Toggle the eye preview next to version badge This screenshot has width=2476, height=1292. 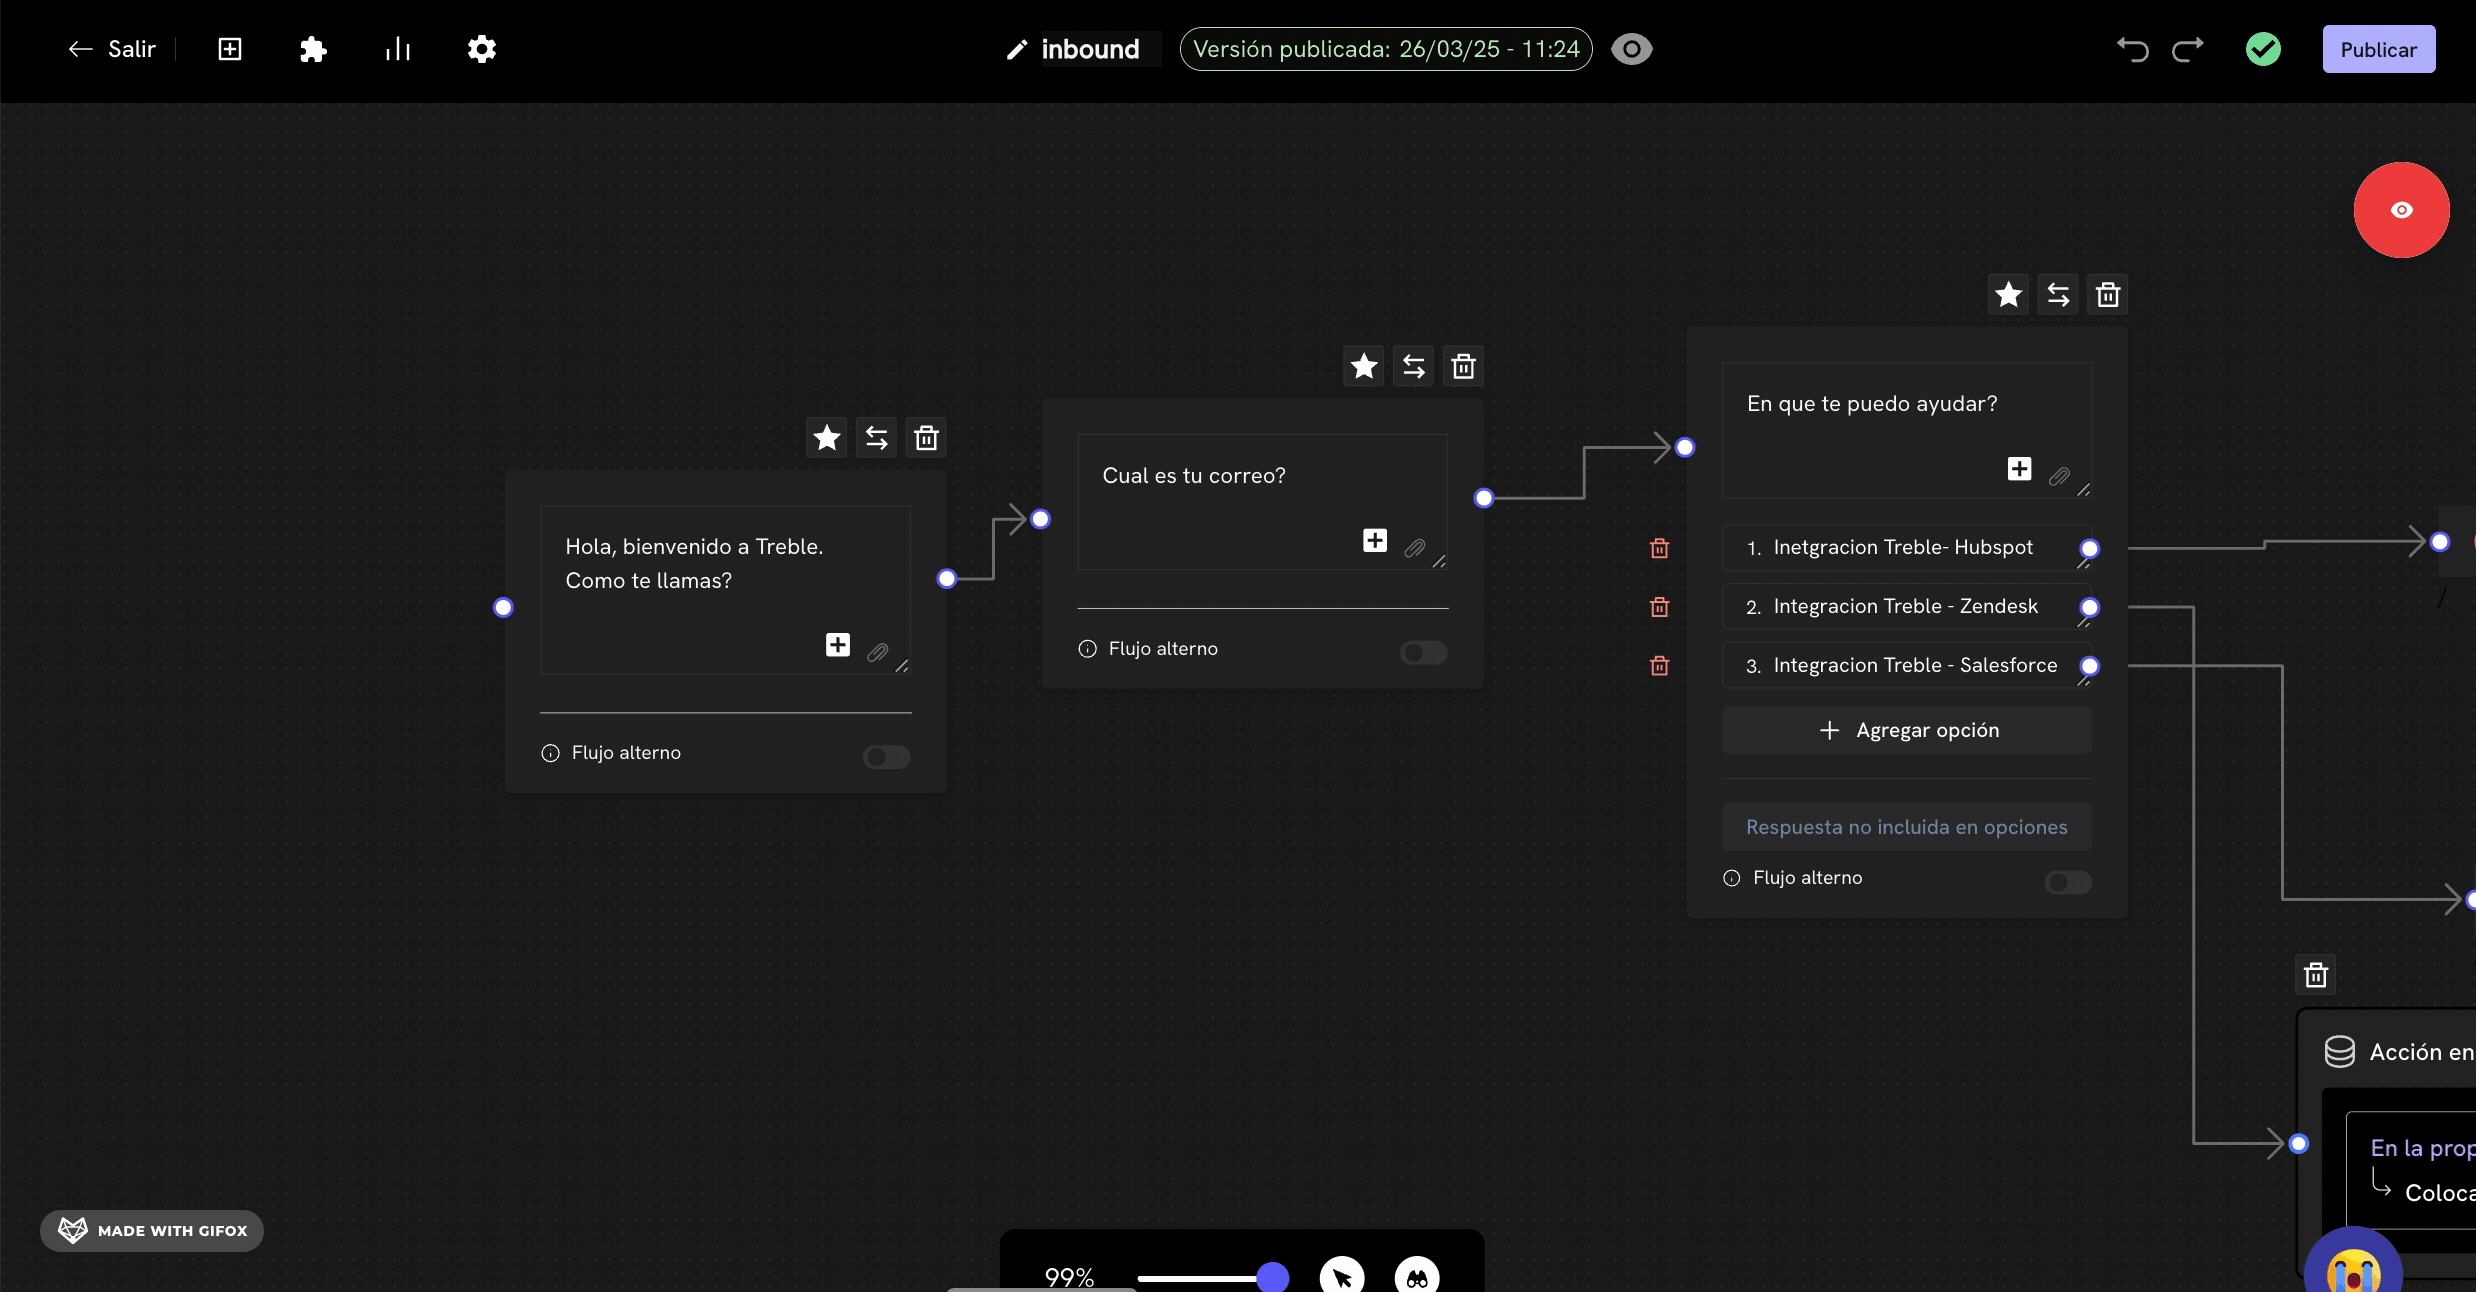coord(1632,49)
